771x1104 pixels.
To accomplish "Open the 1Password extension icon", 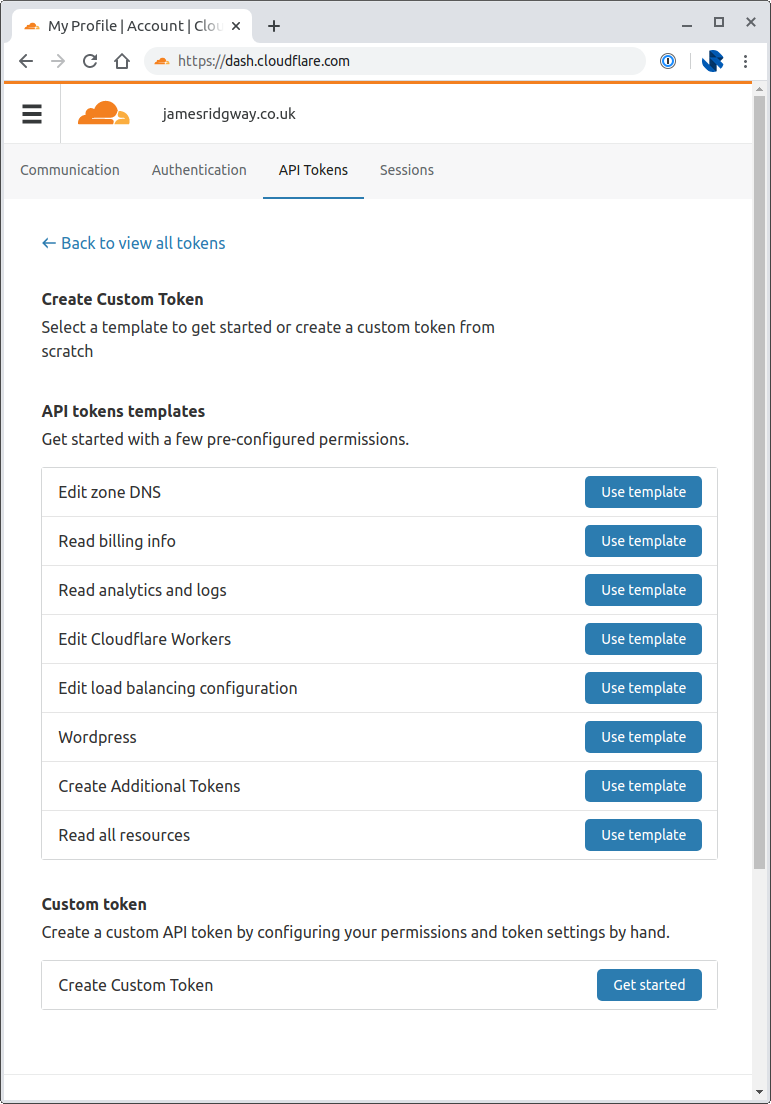I will tap(668, 61).
